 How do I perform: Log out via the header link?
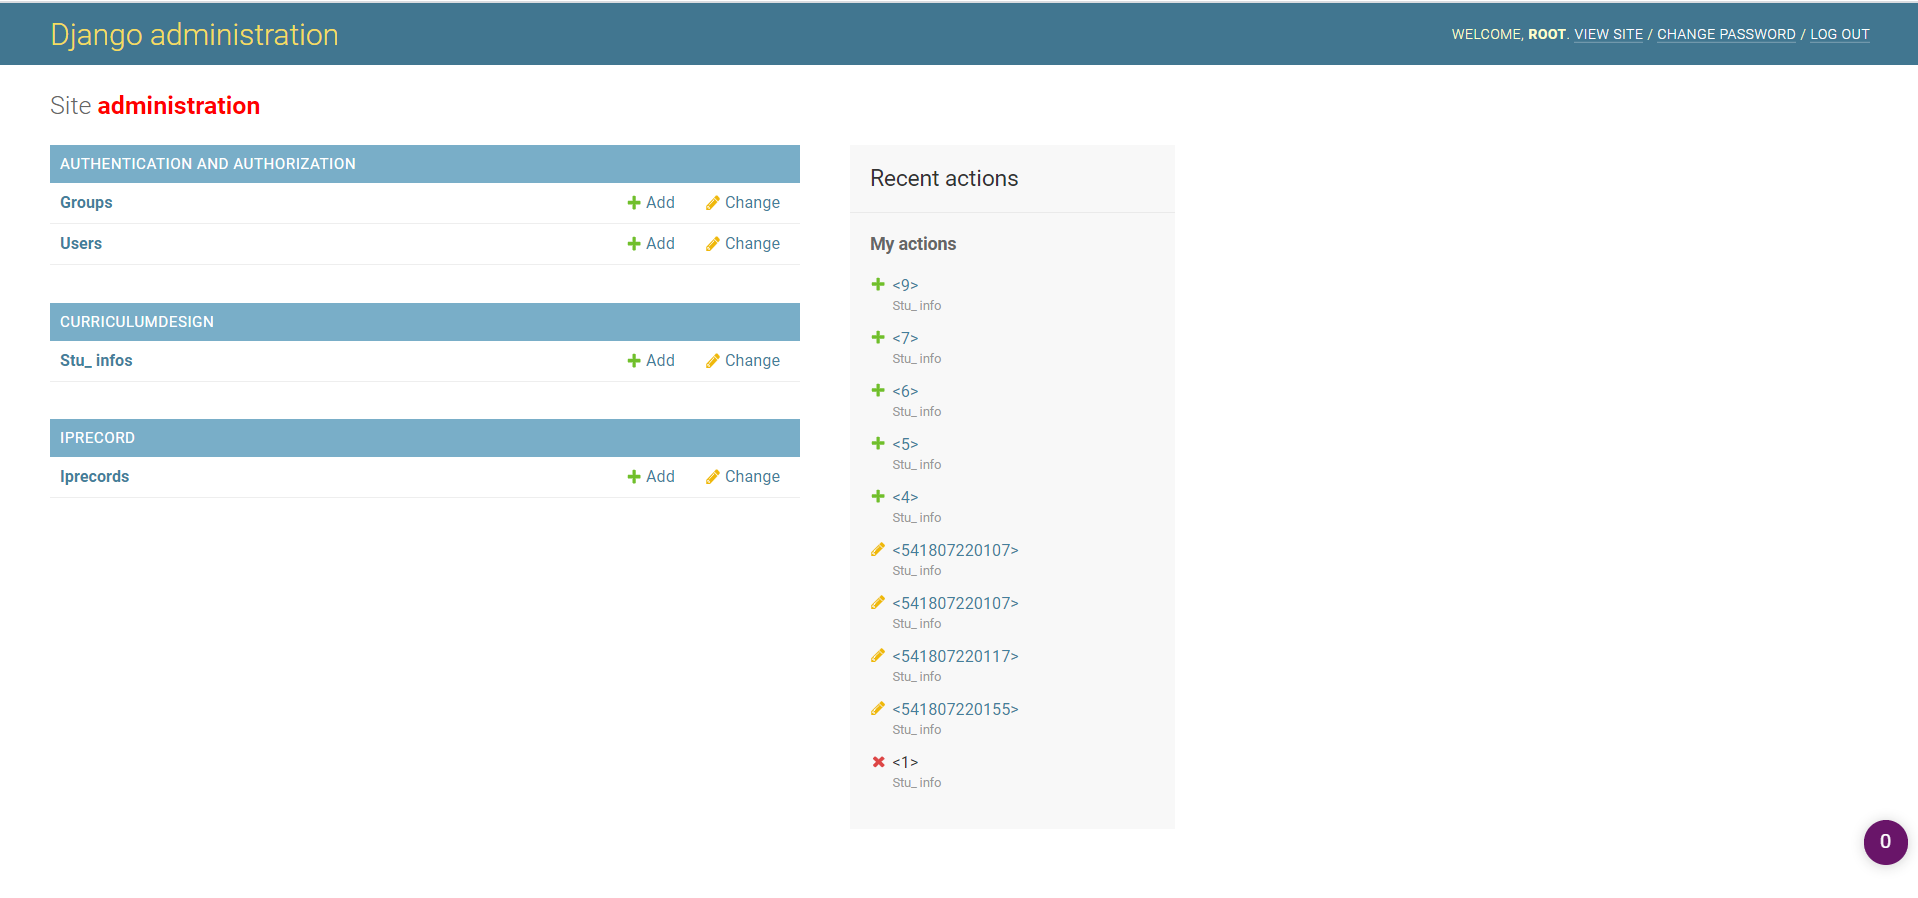pos(1839,34)
